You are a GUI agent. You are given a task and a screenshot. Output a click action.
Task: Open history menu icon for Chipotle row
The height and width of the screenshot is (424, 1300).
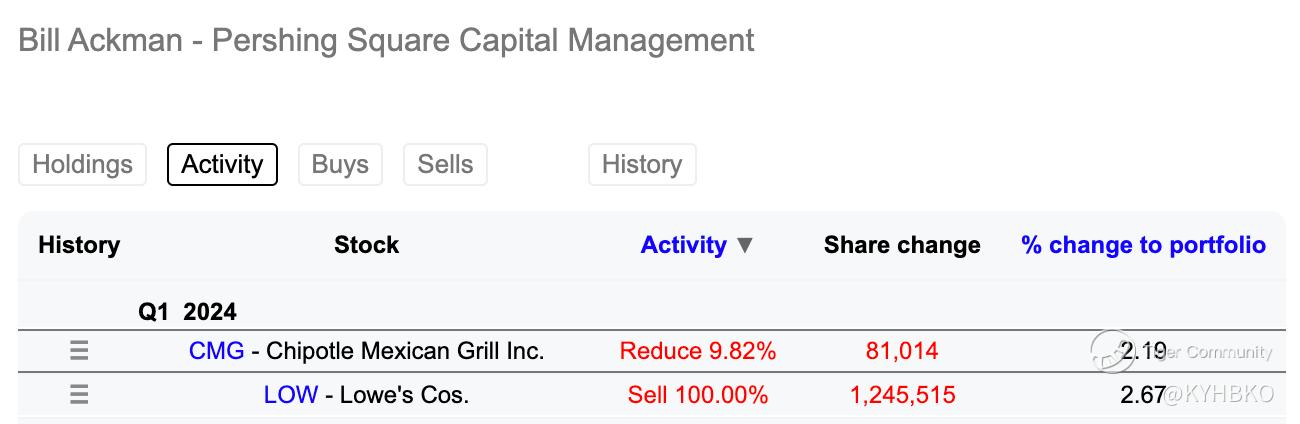[79, 351]
